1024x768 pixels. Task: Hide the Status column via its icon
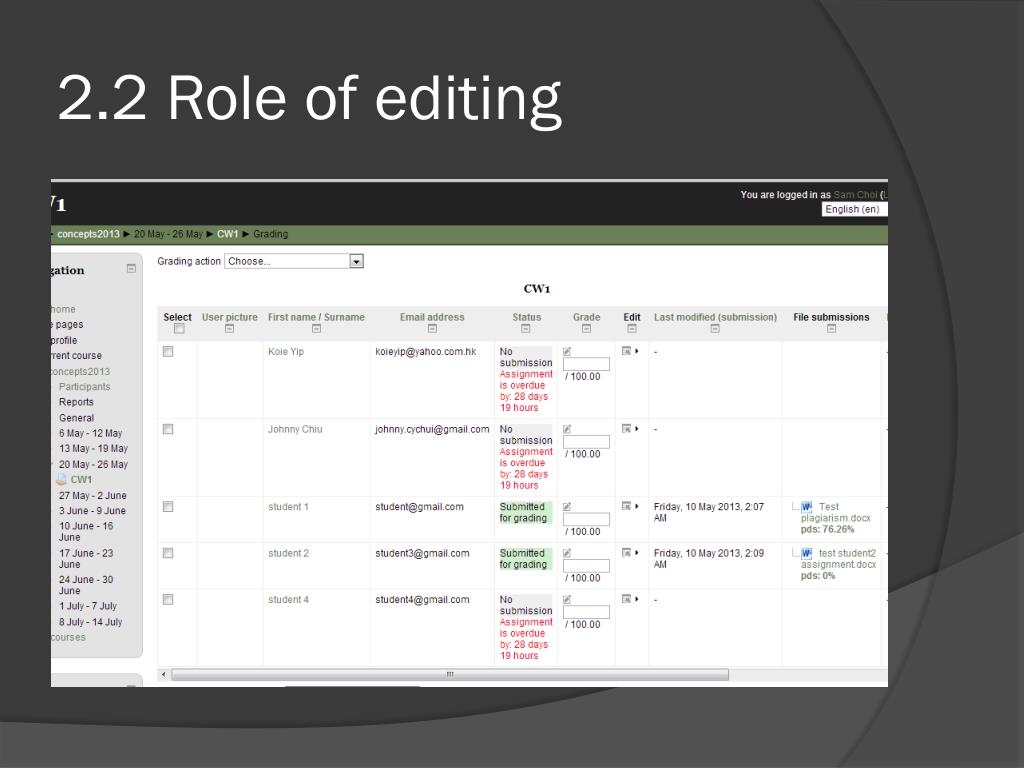point(526,329)
